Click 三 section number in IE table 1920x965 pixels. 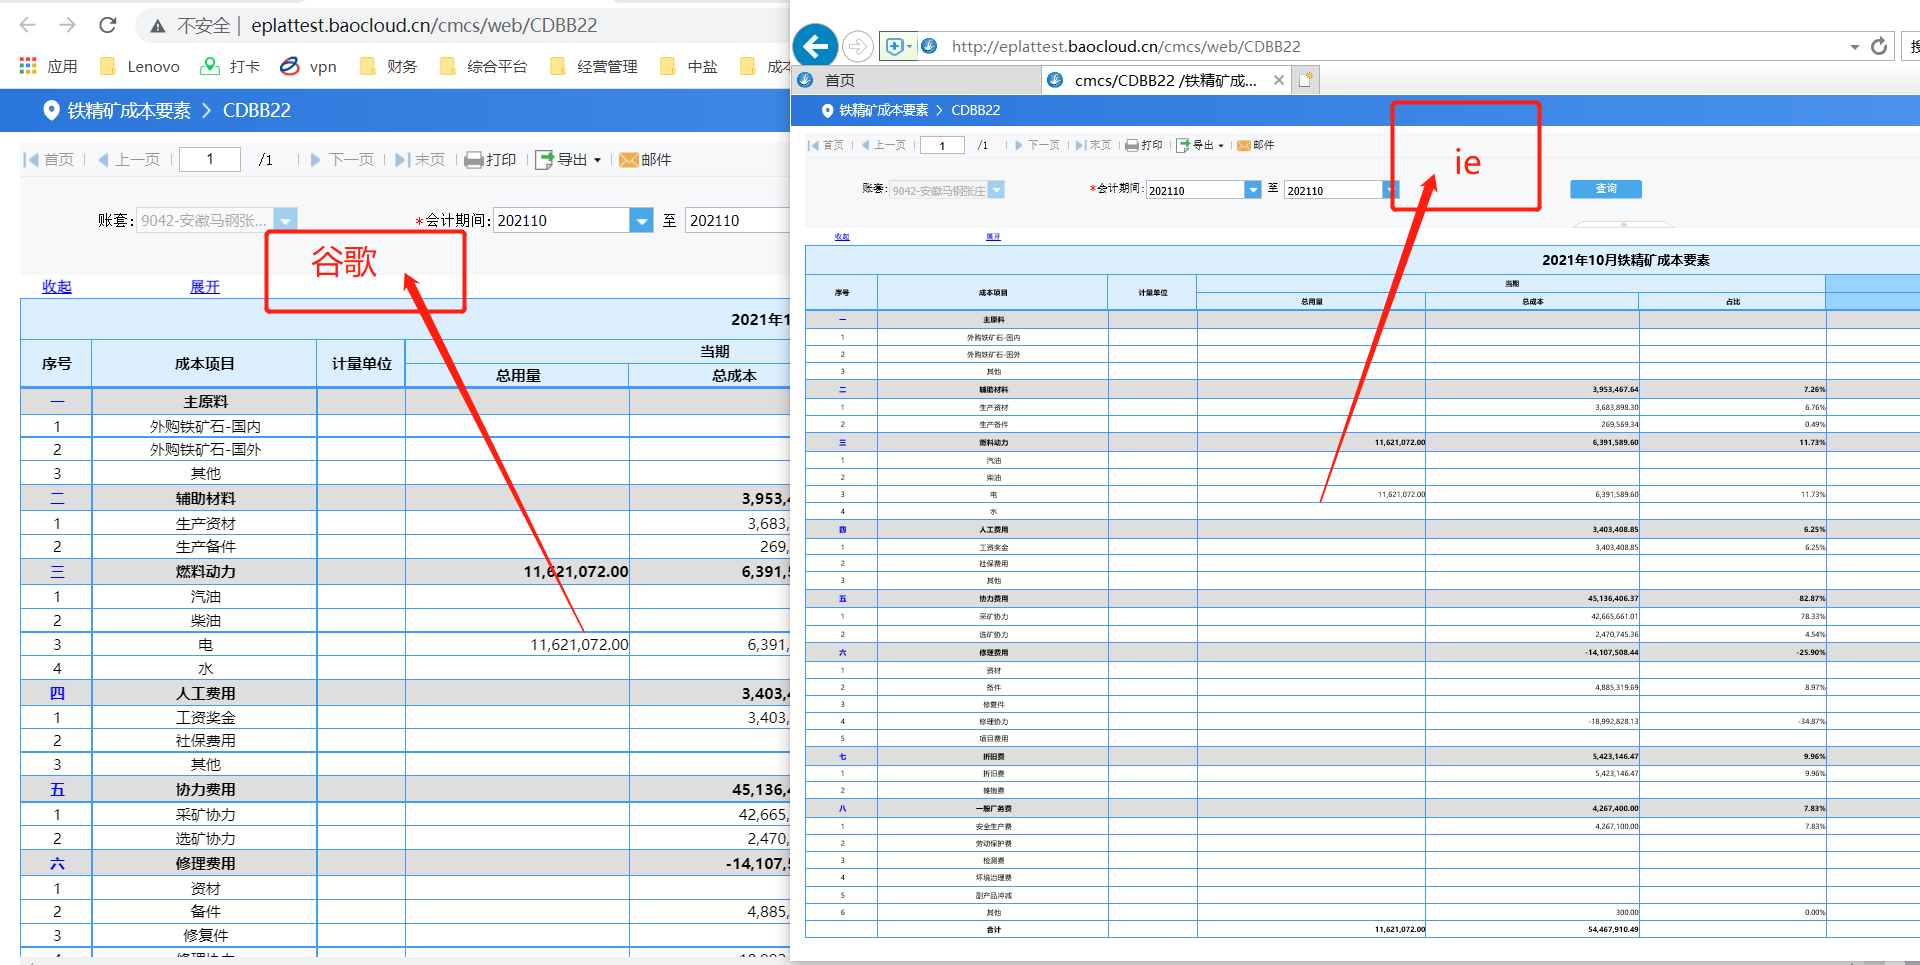pyautogui.click(x=842, y=442)
